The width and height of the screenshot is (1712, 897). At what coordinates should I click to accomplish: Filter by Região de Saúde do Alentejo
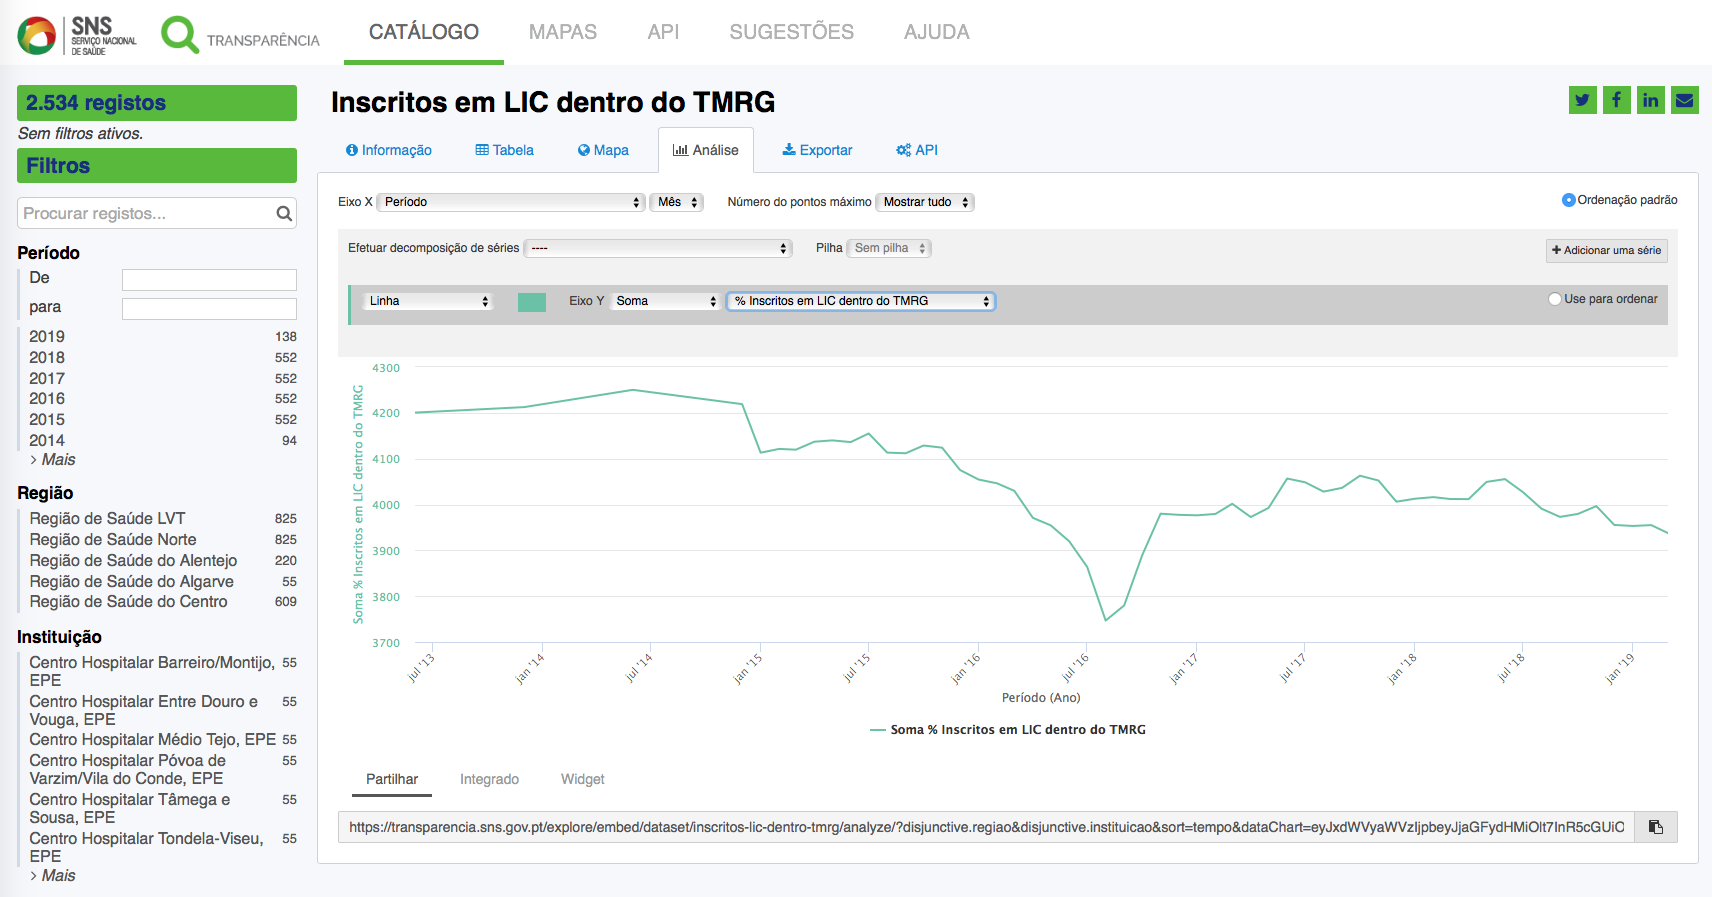pyautogui.click(x=163, y=561)
